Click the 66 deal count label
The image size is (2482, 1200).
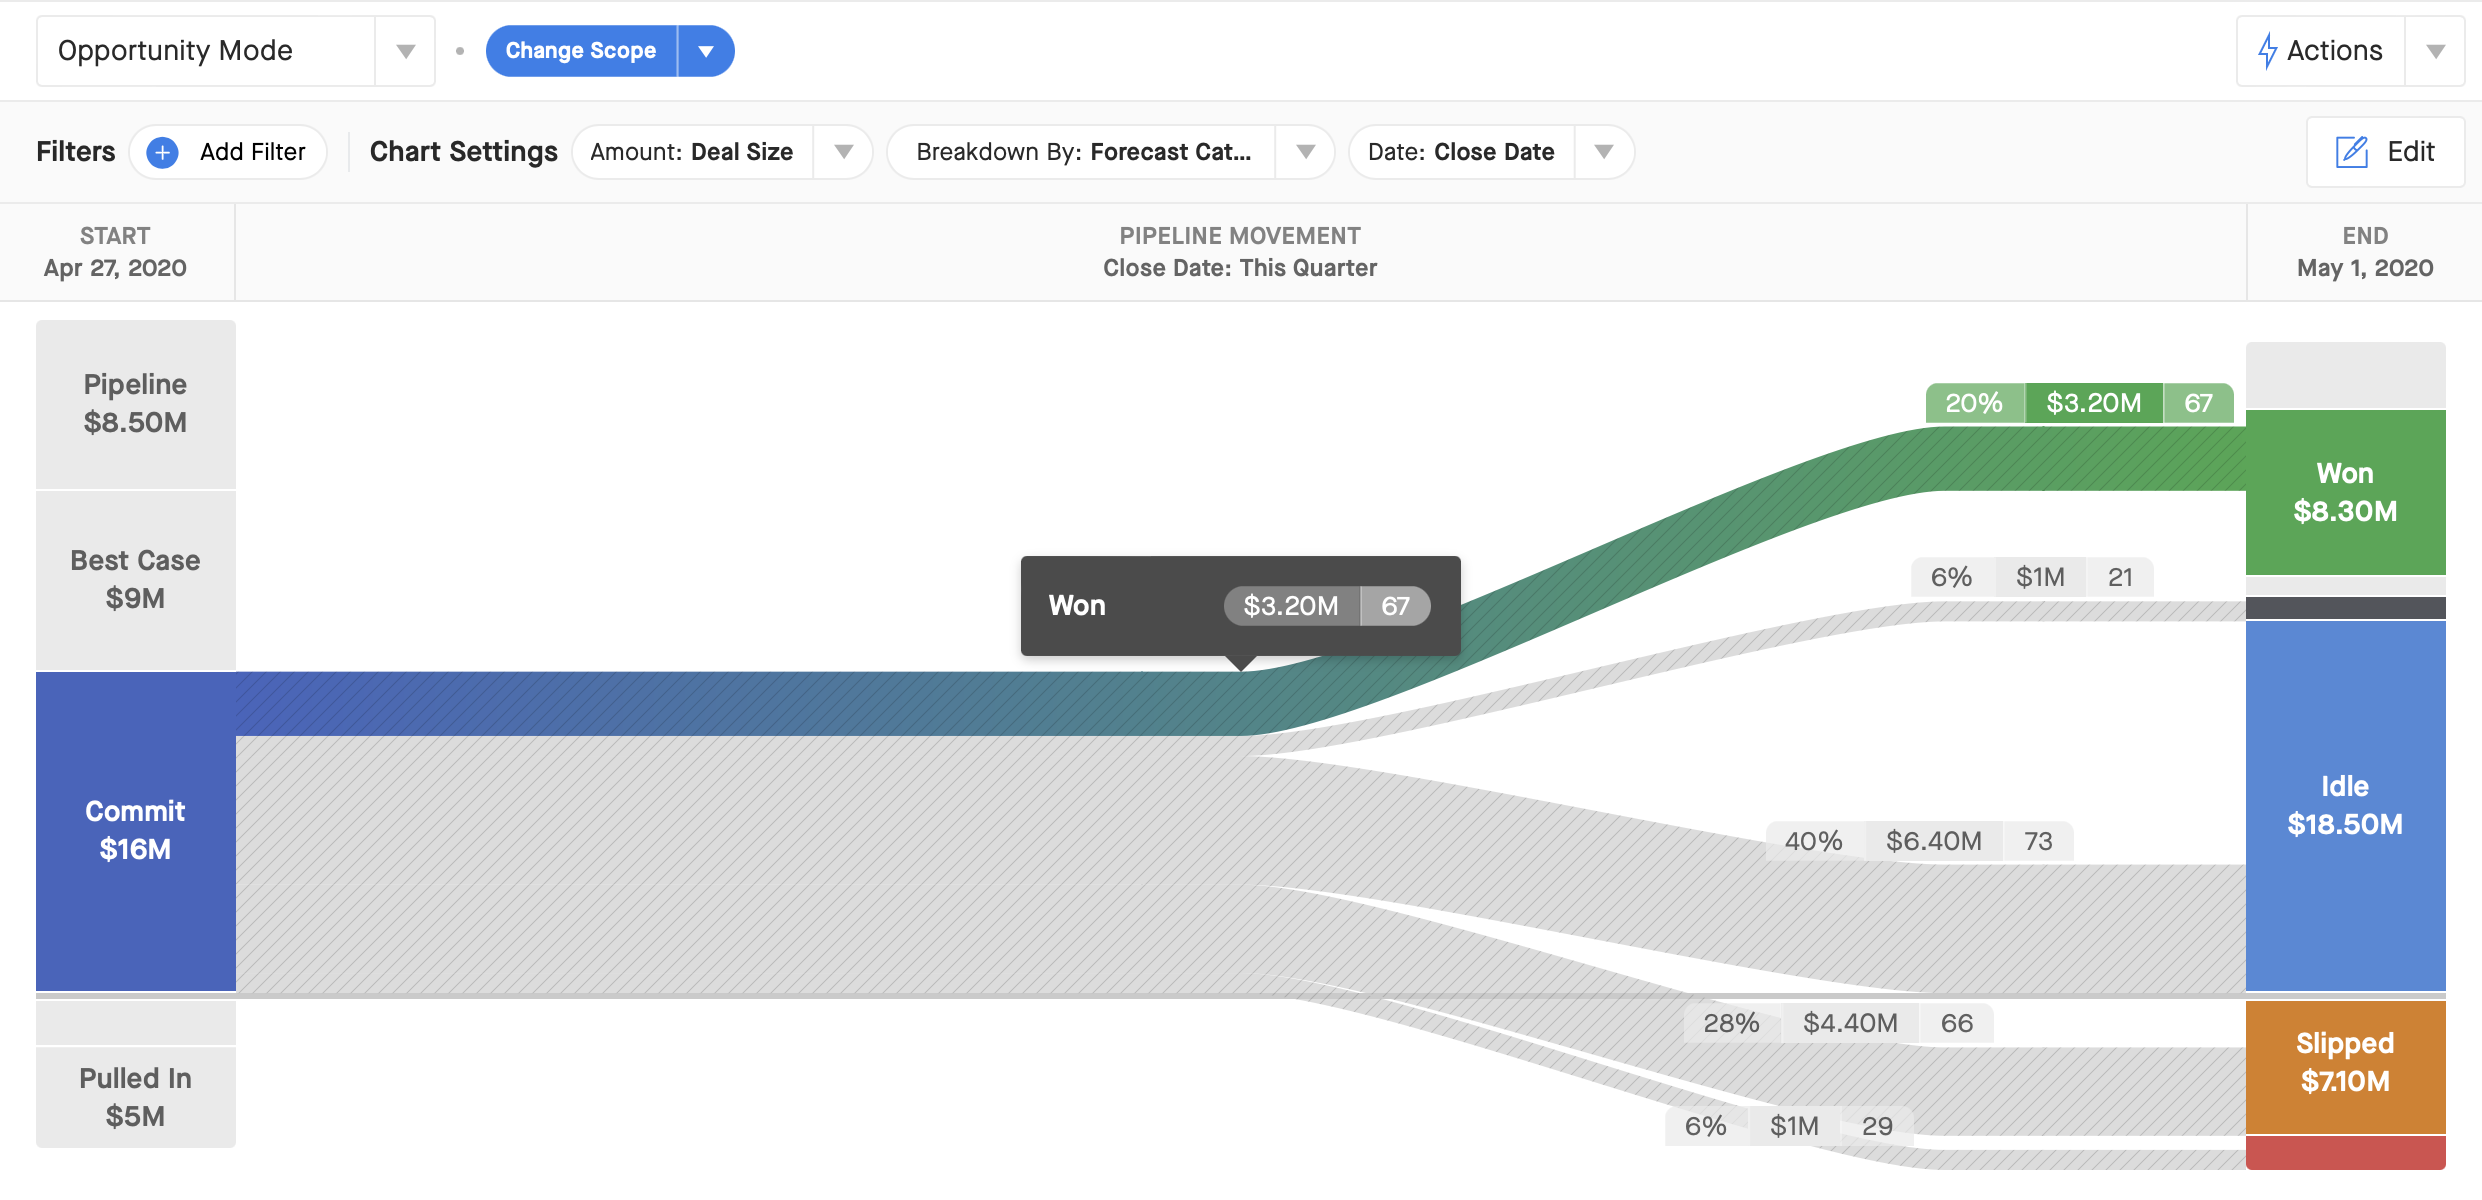coord(1957,1023)
